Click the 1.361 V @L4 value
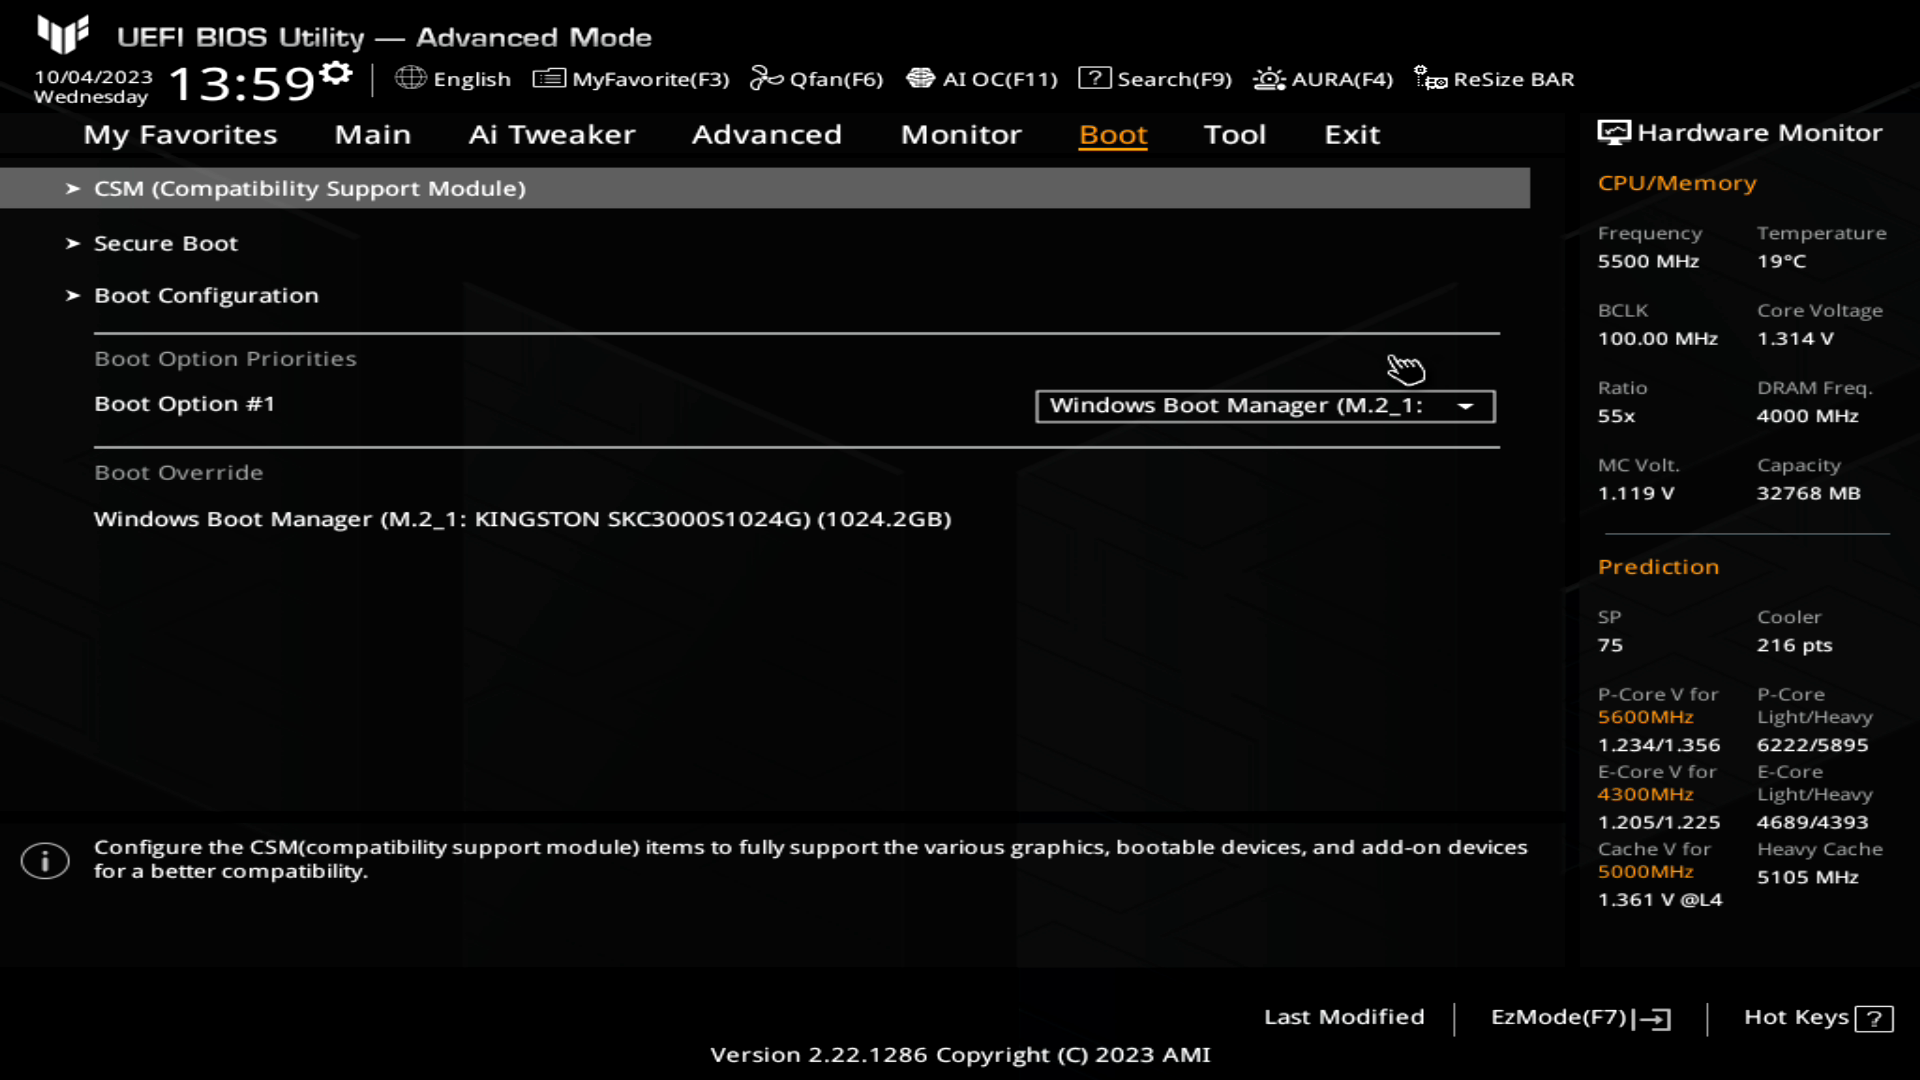The width and height of the screenshot is (1920, 1080). pyautogui.click(x=1659, y=900)
